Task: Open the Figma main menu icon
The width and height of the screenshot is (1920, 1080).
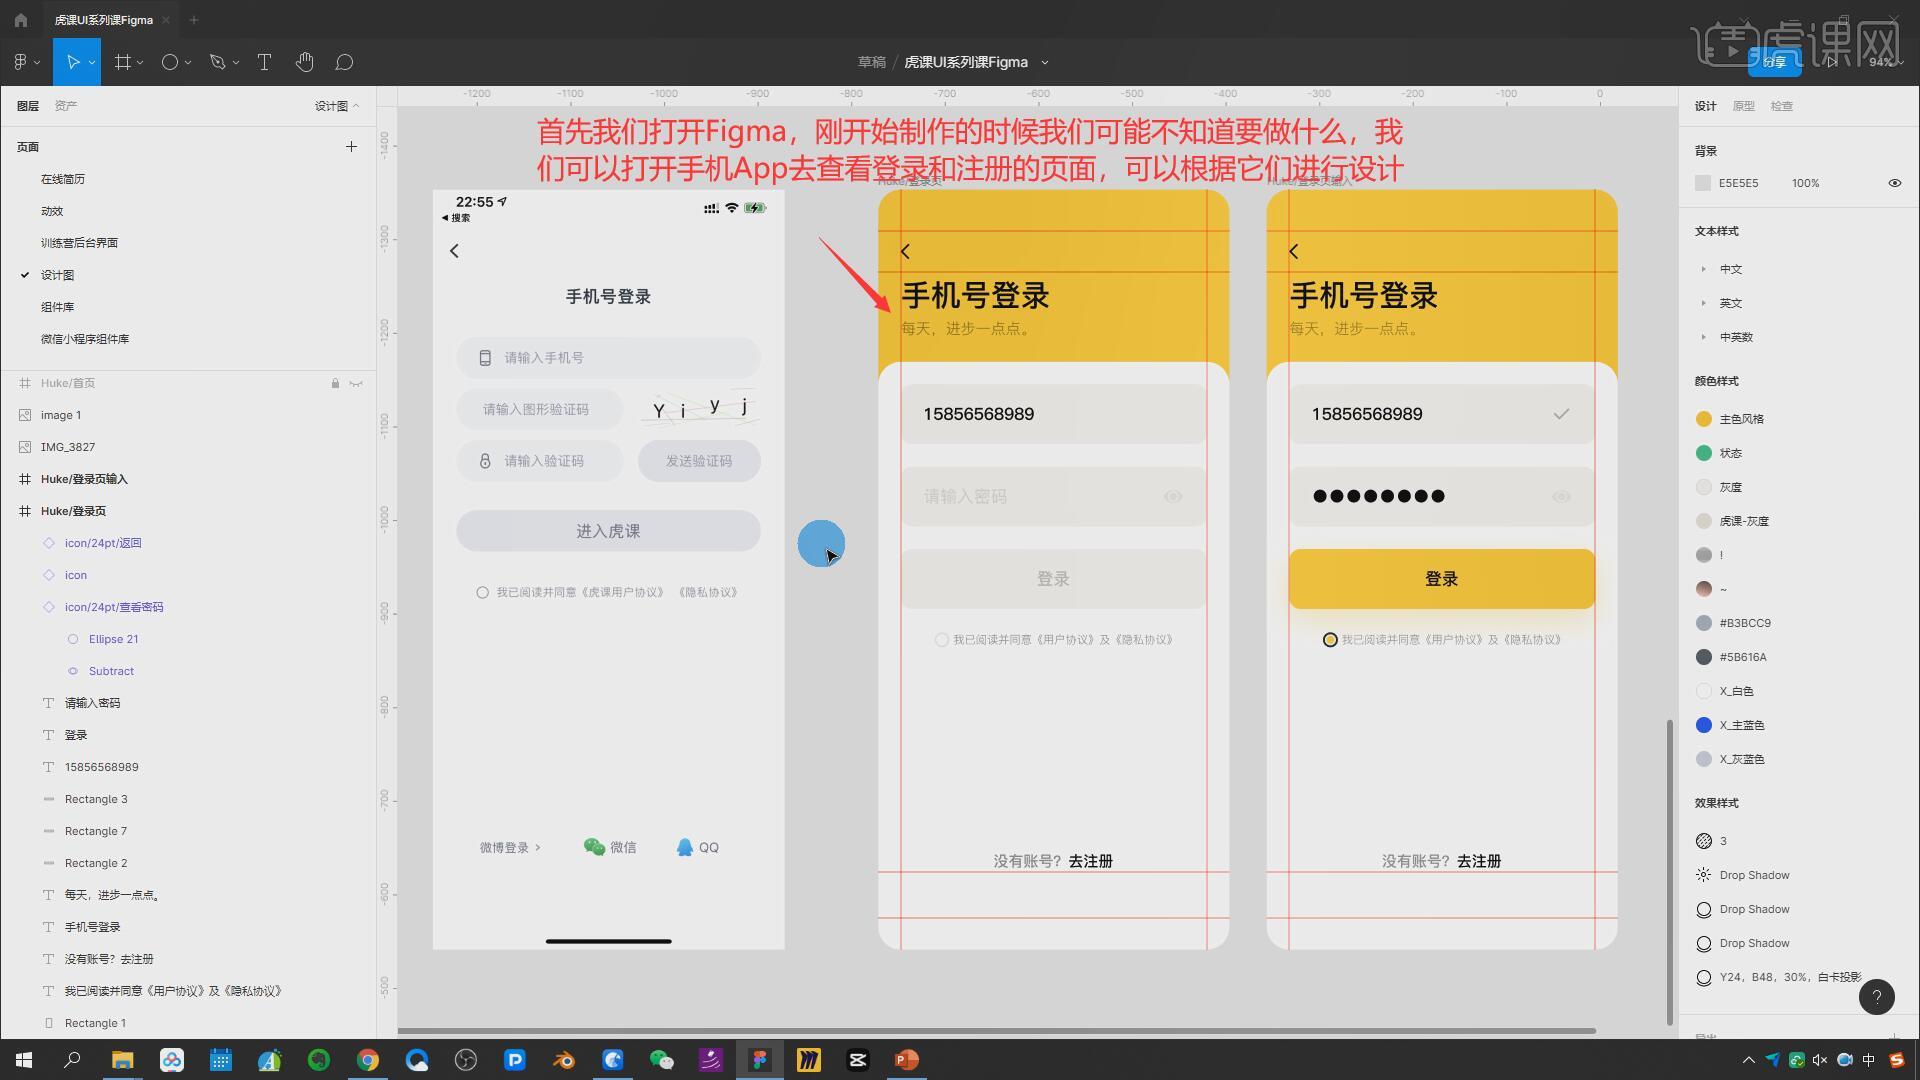Action: [x=22, y=62]
